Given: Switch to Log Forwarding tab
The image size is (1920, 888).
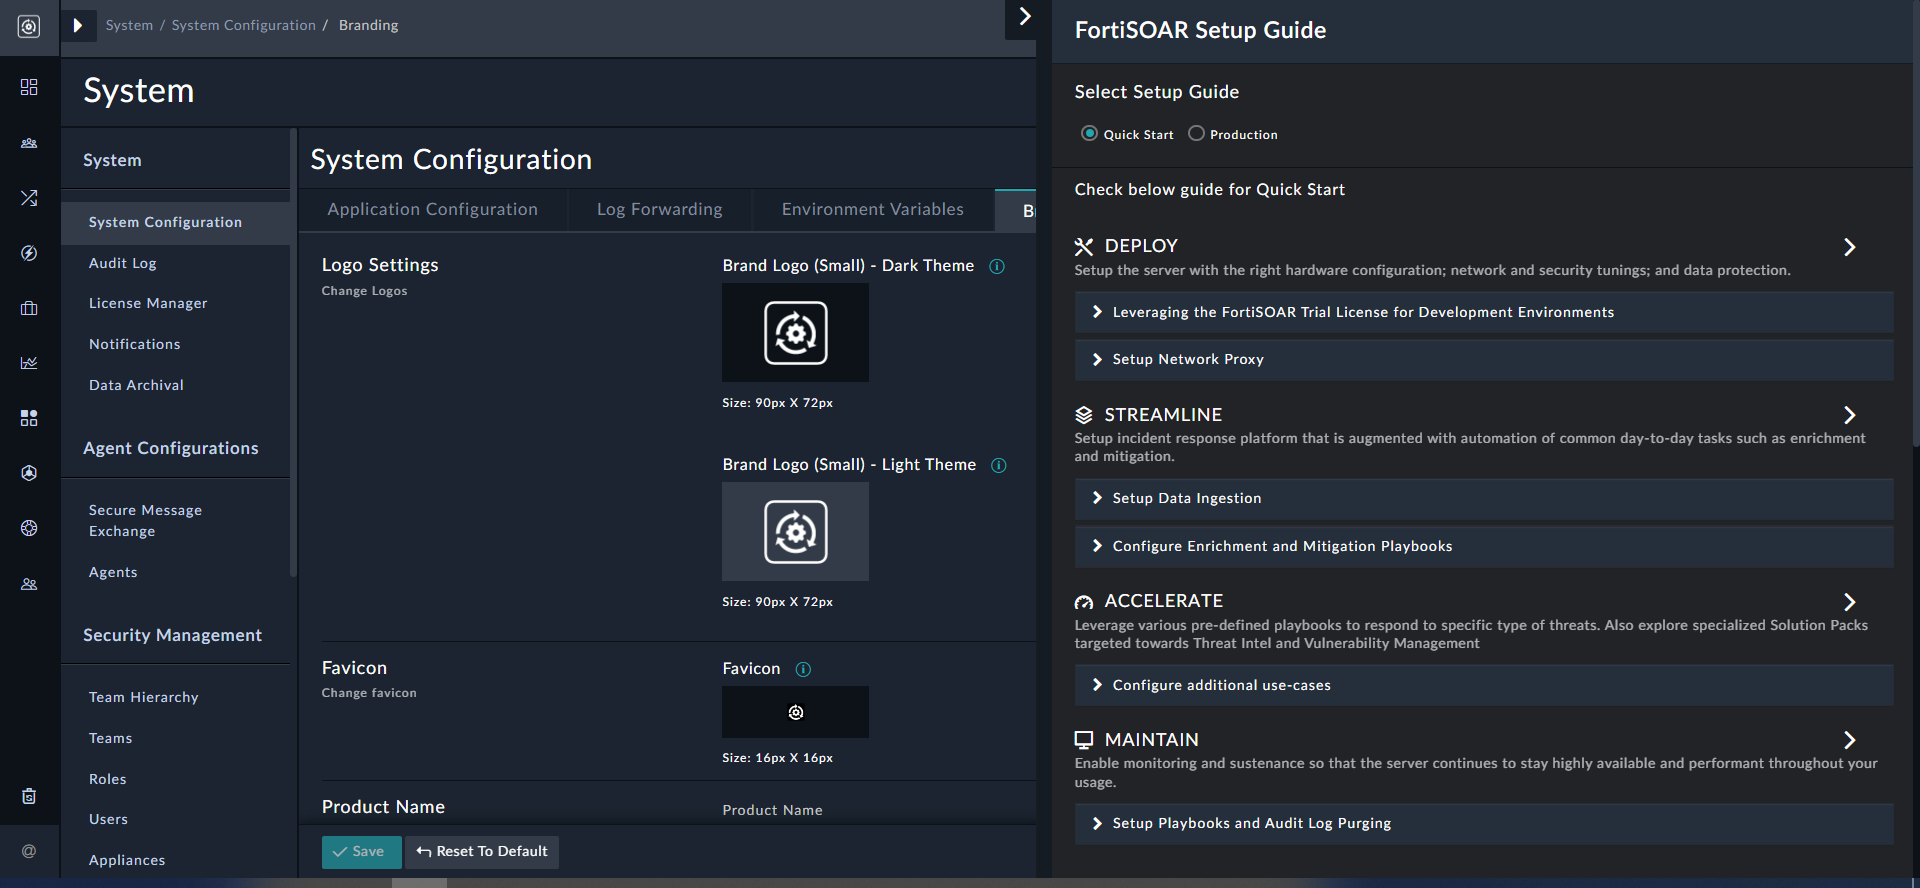Looking at the screenshot, I should click(x=660, y=210).
